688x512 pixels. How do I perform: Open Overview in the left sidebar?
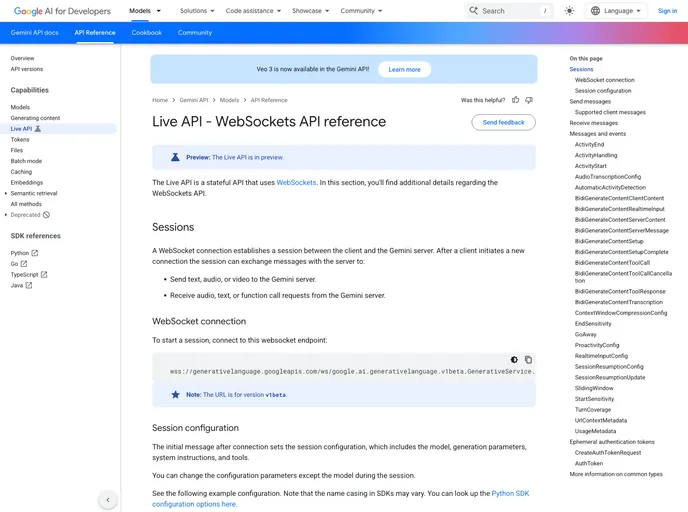click(22, 58)
